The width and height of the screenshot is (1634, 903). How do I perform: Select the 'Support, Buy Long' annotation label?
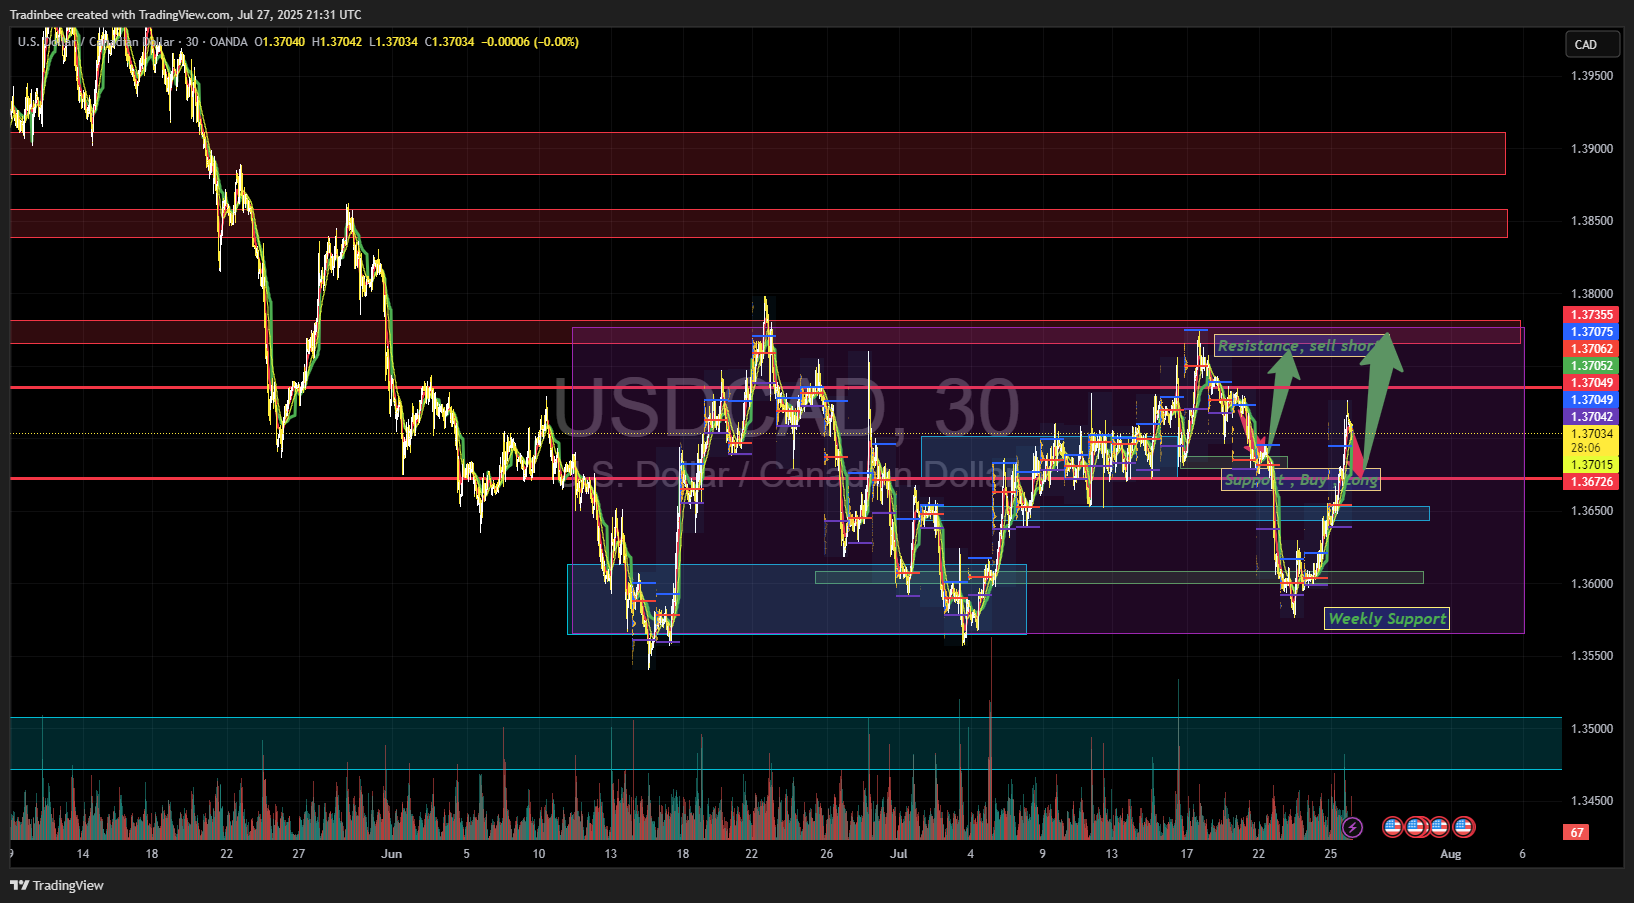point(1301,480)
